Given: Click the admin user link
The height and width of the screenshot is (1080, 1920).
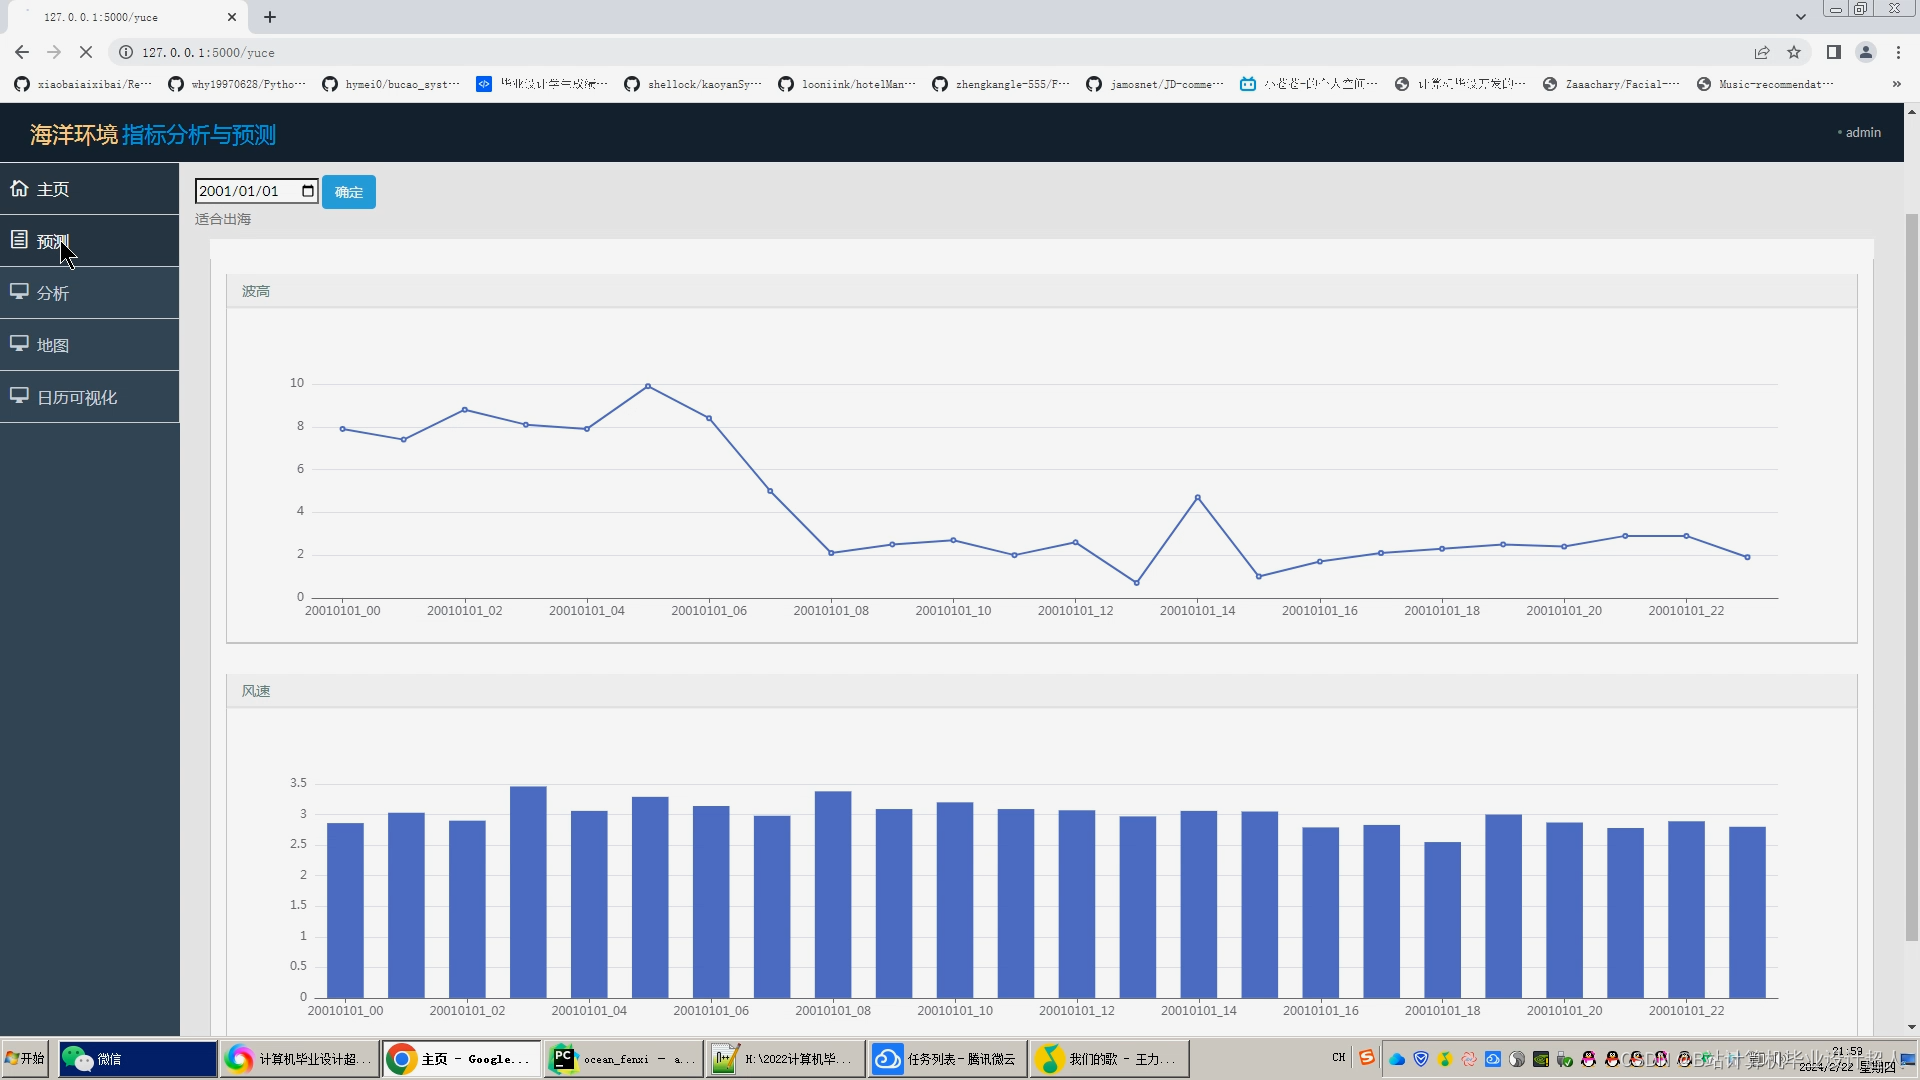Looking at the screenshot, I should pyautogui.click(x=1862, y=132).
